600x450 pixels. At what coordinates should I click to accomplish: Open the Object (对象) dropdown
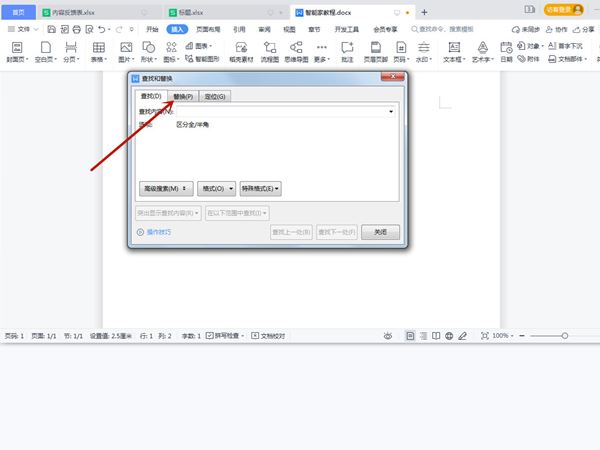pos(530,46)
